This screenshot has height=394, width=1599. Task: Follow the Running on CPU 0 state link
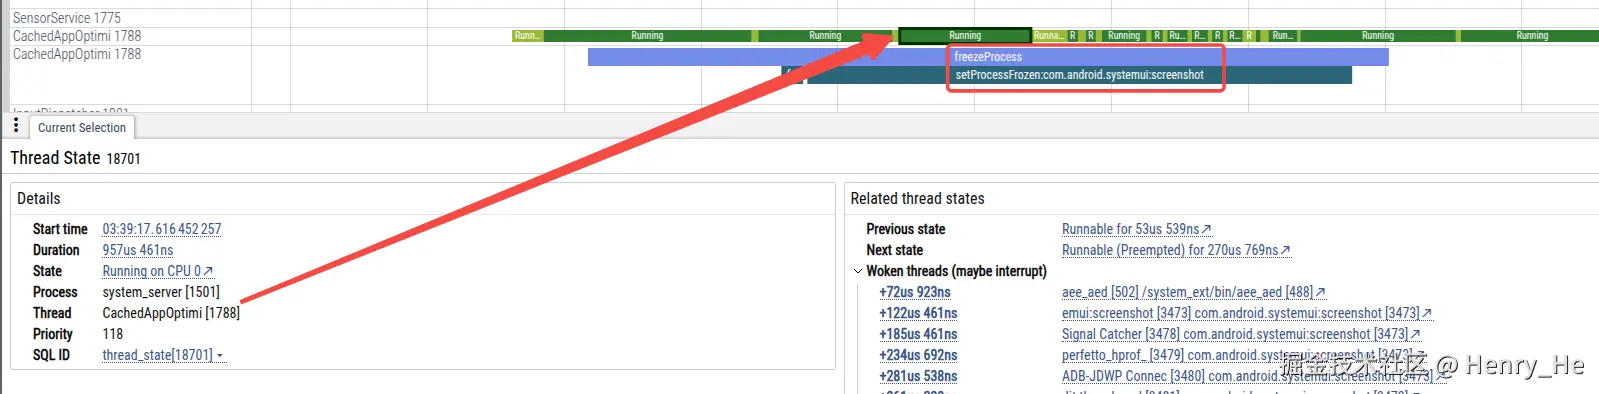158,271
